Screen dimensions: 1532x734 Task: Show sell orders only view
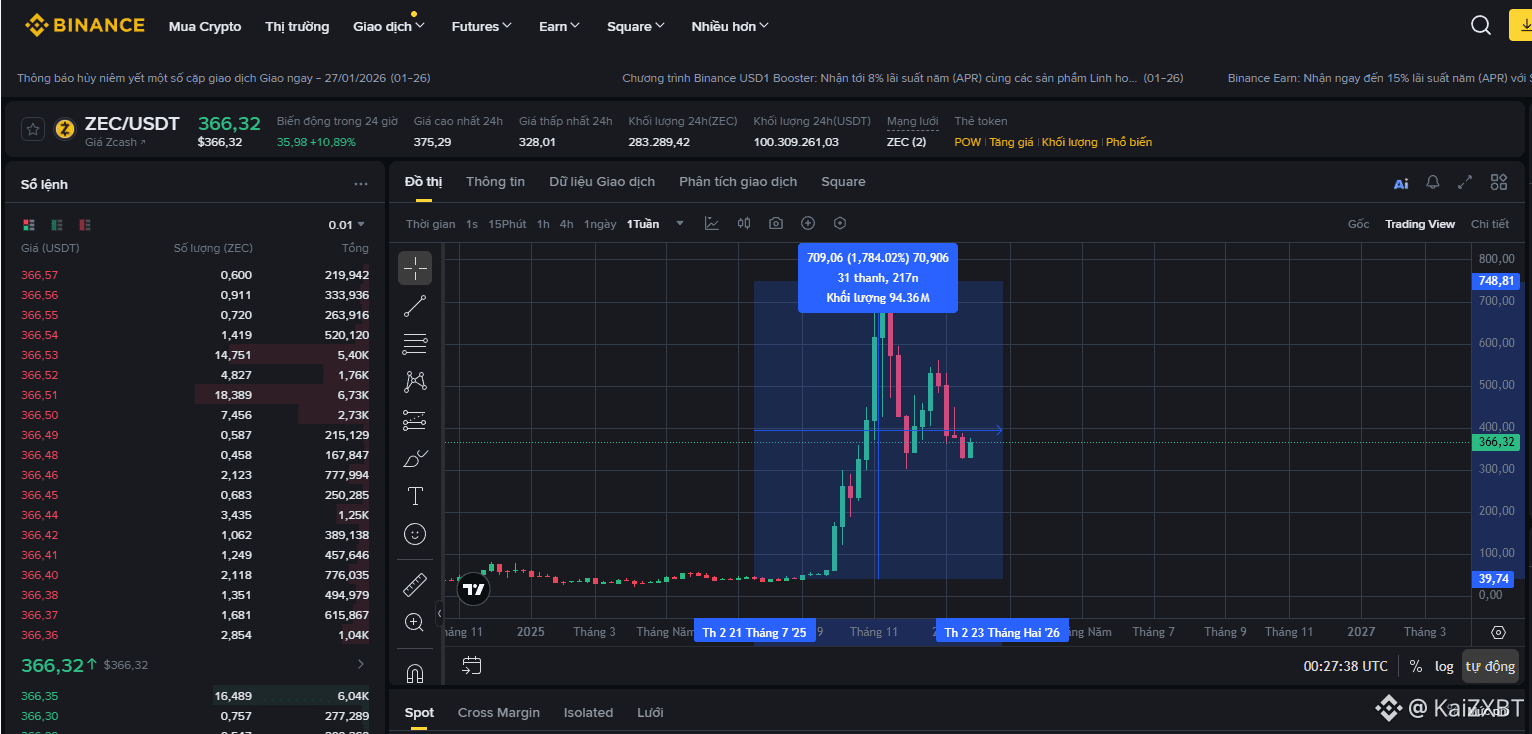coord(85,225)
